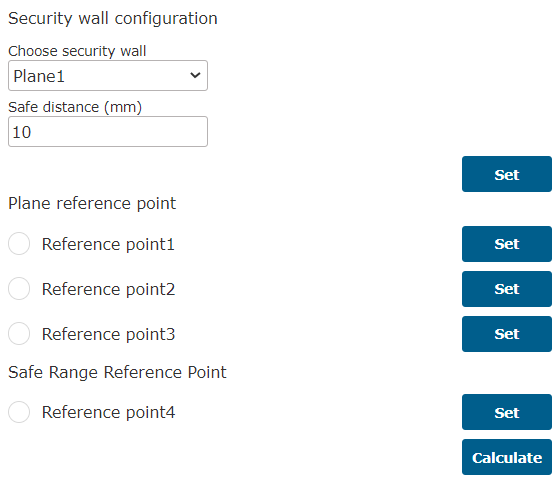Click Set next to Reference point4
This screenshot has height=479, width=556.
coord(507,412)
